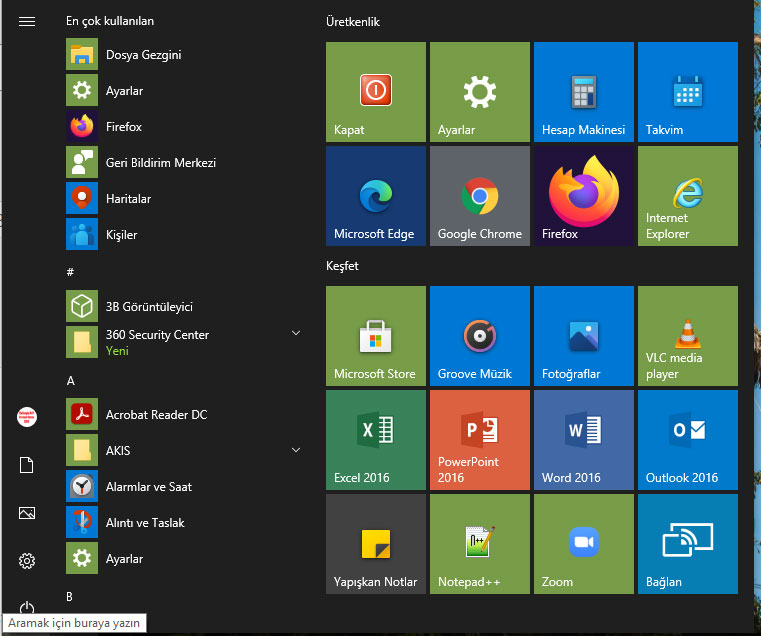The height and width of the screenshot is (636, 761).
Task: Open Kişiler people app
Action: [x=184, y=234]
